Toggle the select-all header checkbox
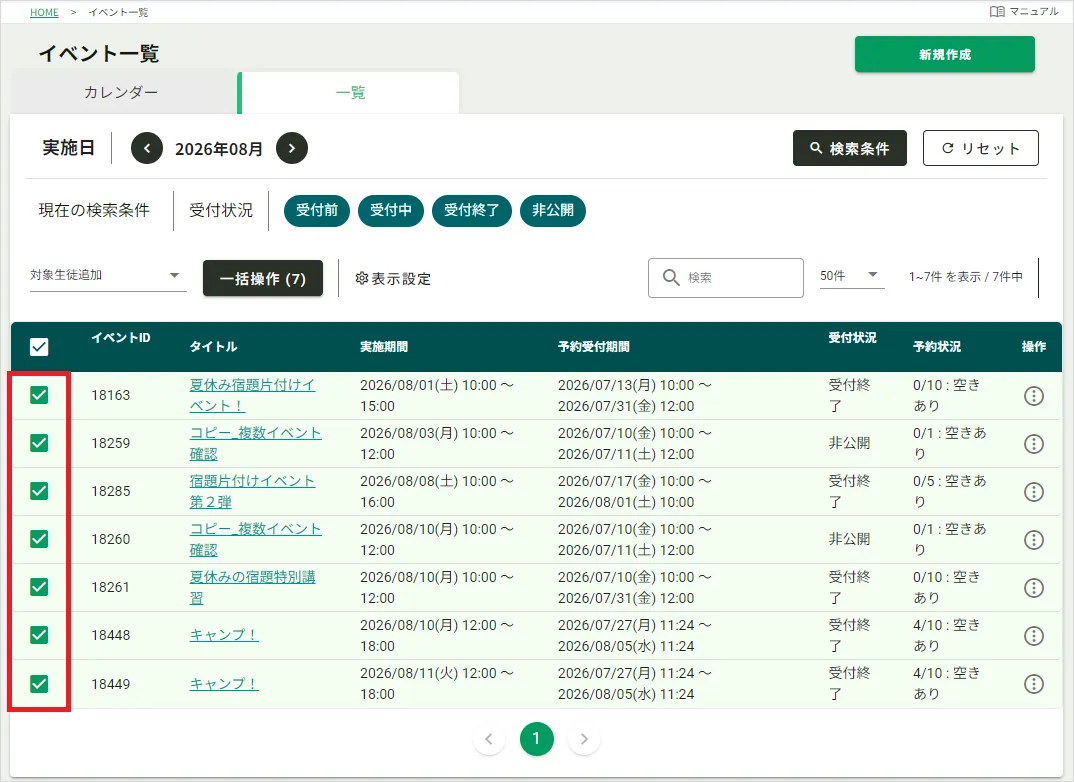The width and height of the screenshot is (1074, 782). [x=39, y=347]
